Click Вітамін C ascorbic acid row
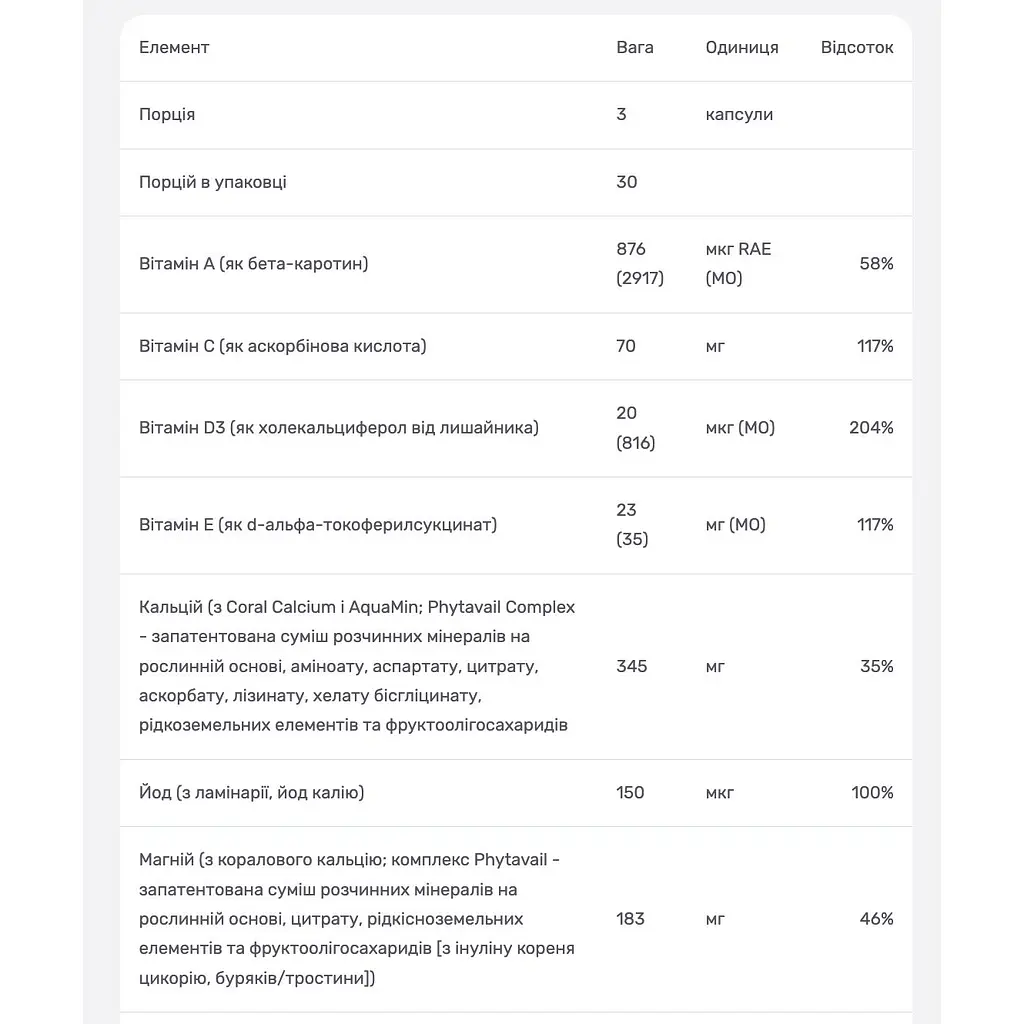1024x1024 pixels. pyautogui.click(x=516, y=346)
